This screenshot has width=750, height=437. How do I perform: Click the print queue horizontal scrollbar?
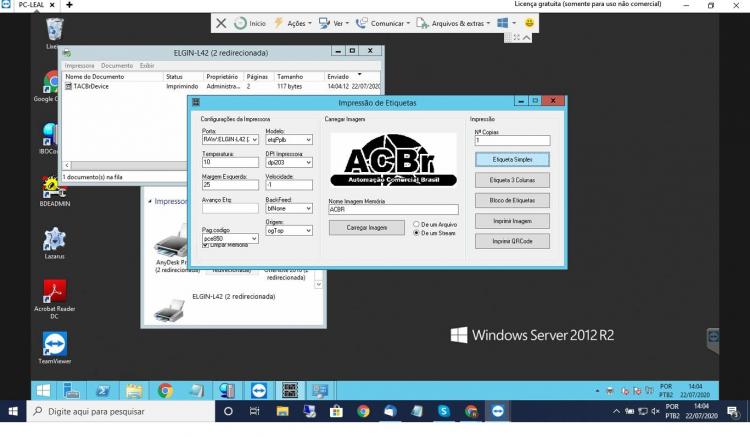(125, 165)
